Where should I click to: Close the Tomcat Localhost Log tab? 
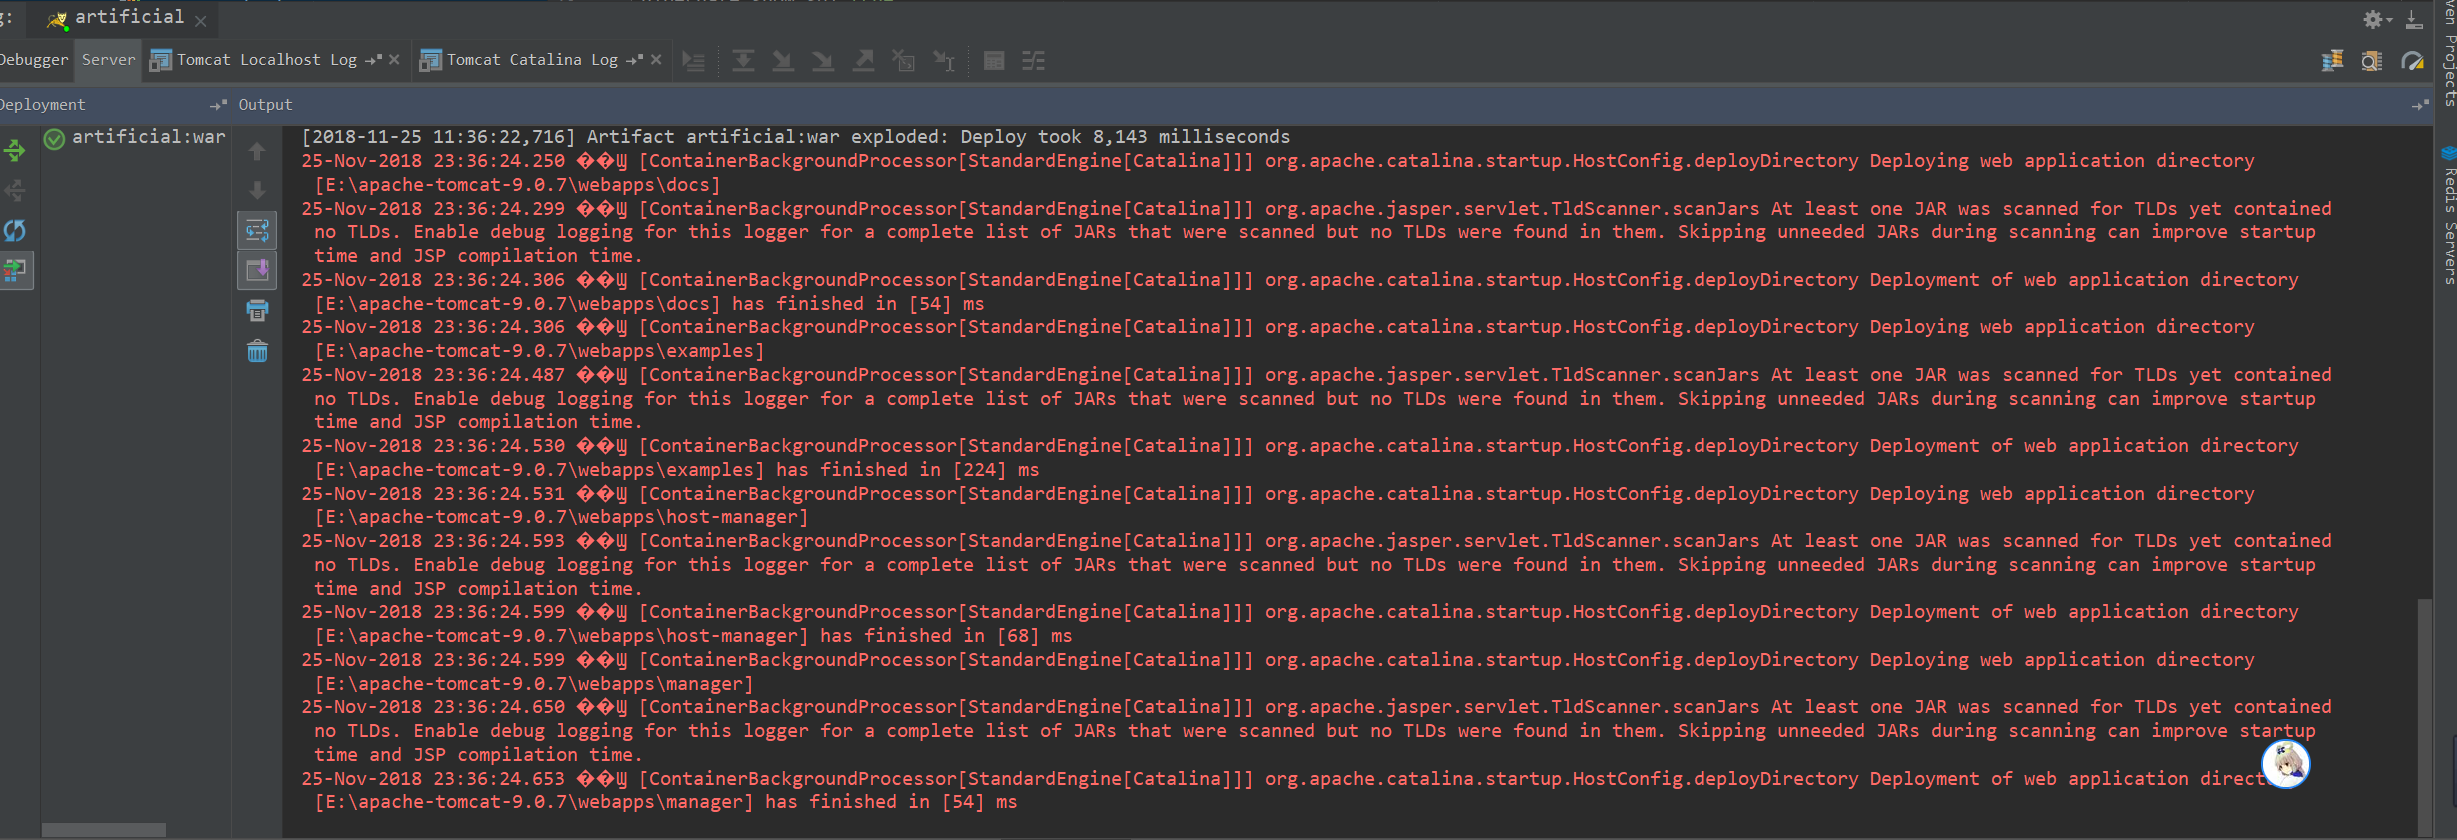coord(394,60)
